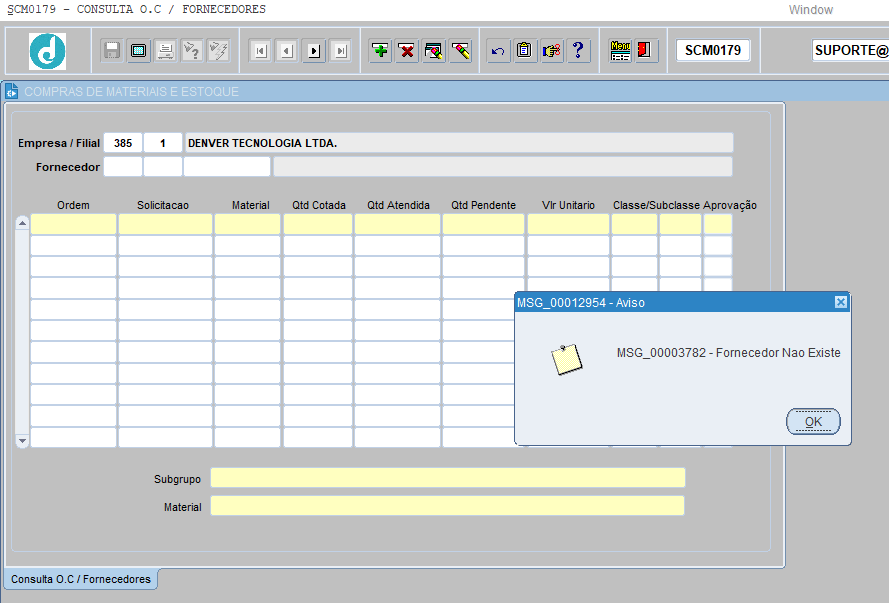Go to the previous record
Screen dimensions: 889x603
point(287,51)
